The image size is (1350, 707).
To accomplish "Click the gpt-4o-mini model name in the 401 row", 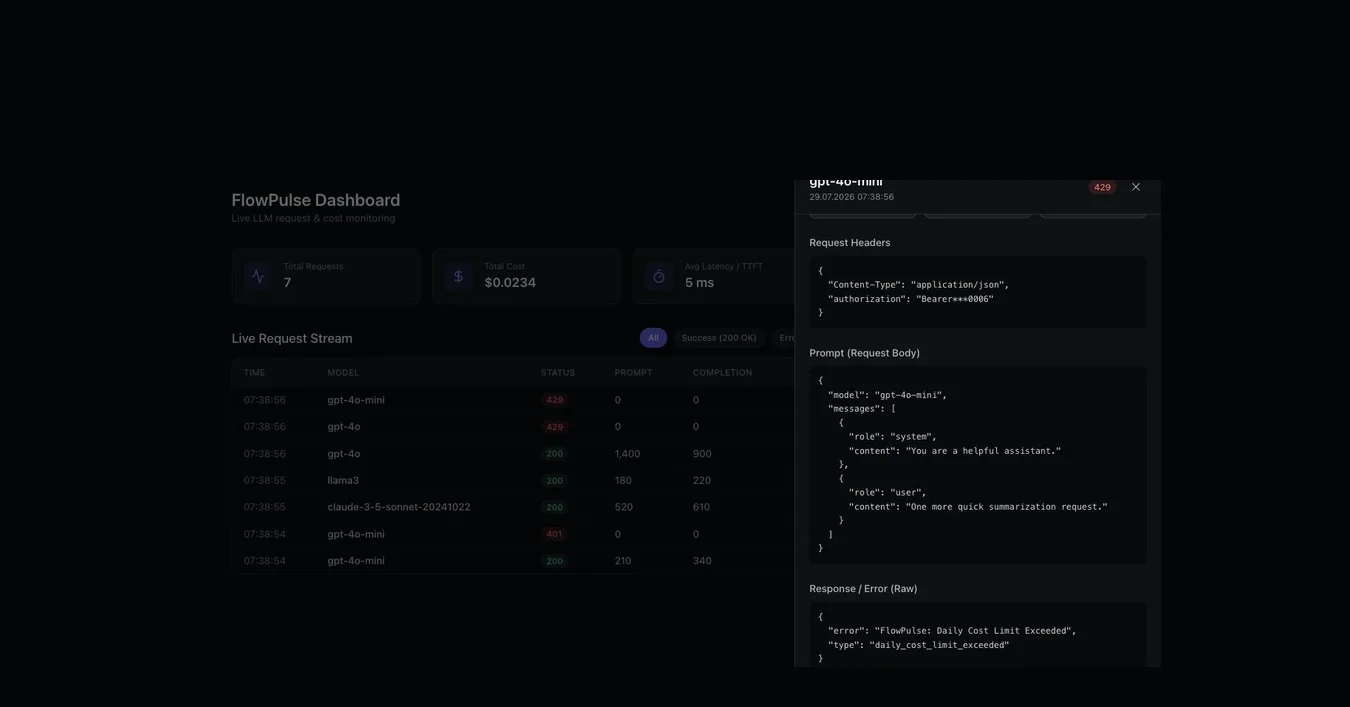I will click(356, 534).
